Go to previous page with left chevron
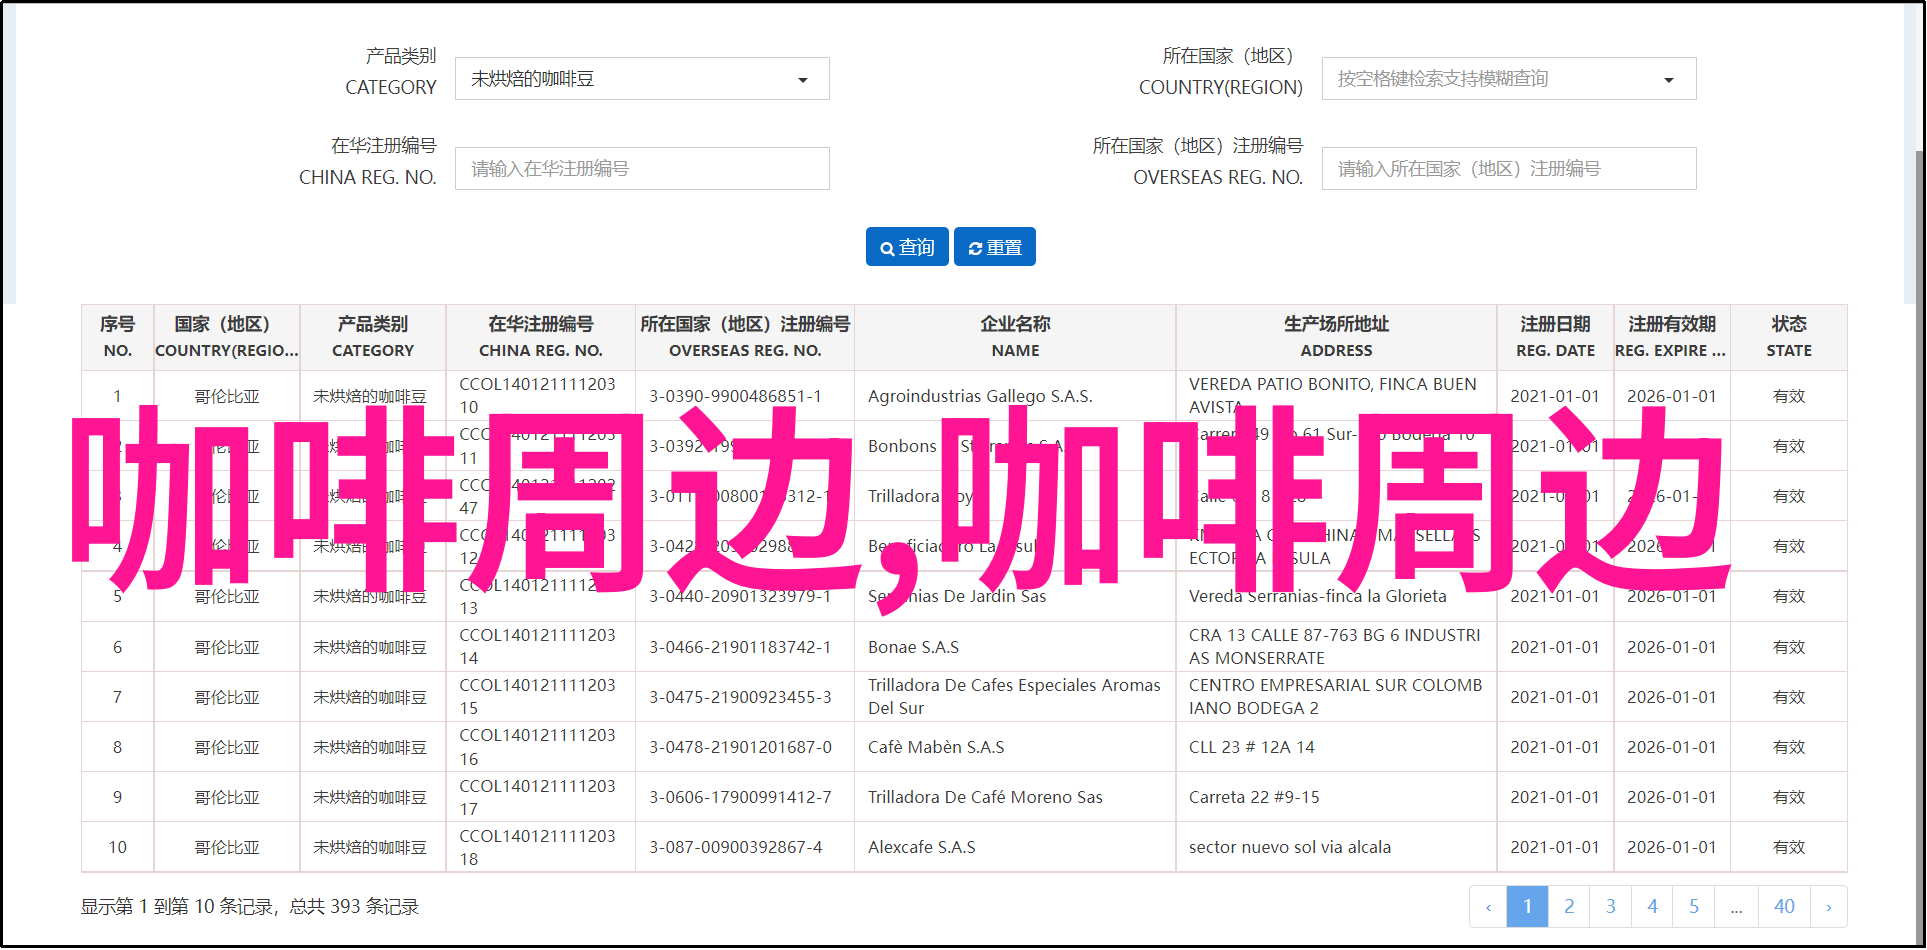The height and width of the screenshot is (950, 1927). (x=1488, y=907)
